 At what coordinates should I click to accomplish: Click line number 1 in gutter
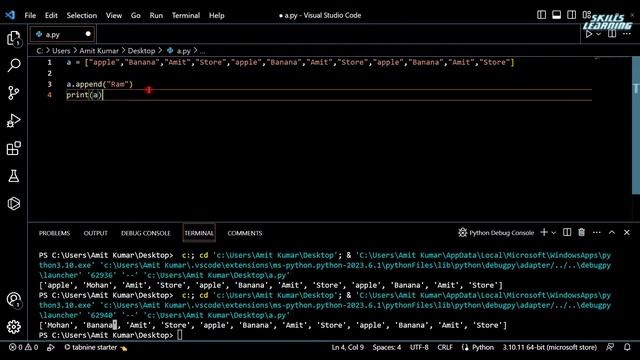click(x=49, y=62)
